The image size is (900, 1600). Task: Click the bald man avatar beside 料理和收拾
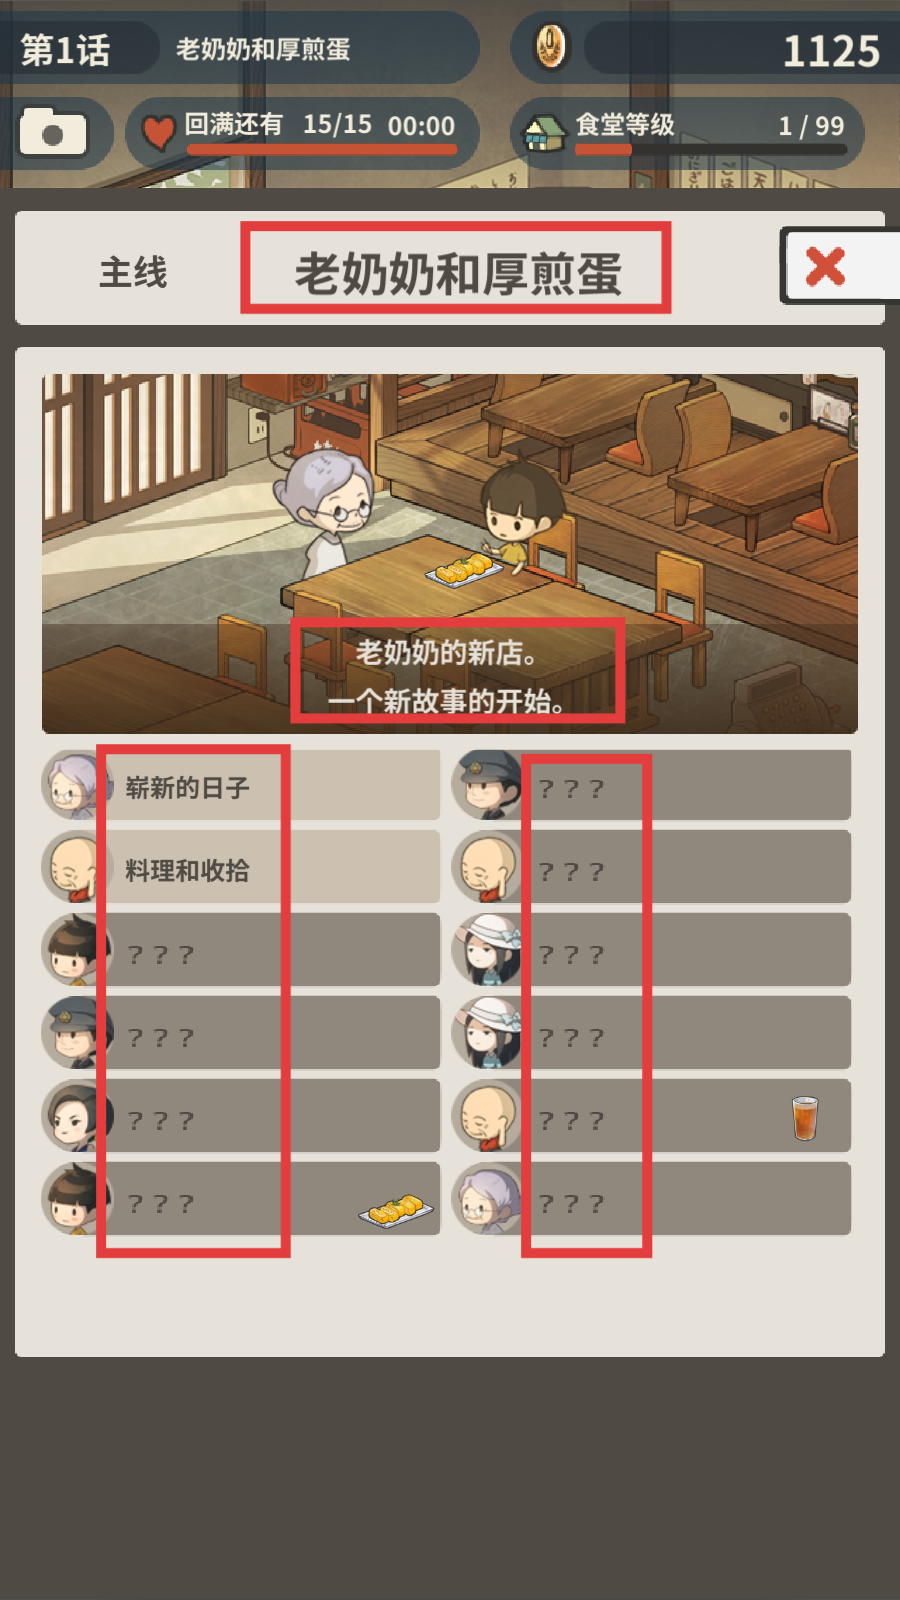(72, 867)
